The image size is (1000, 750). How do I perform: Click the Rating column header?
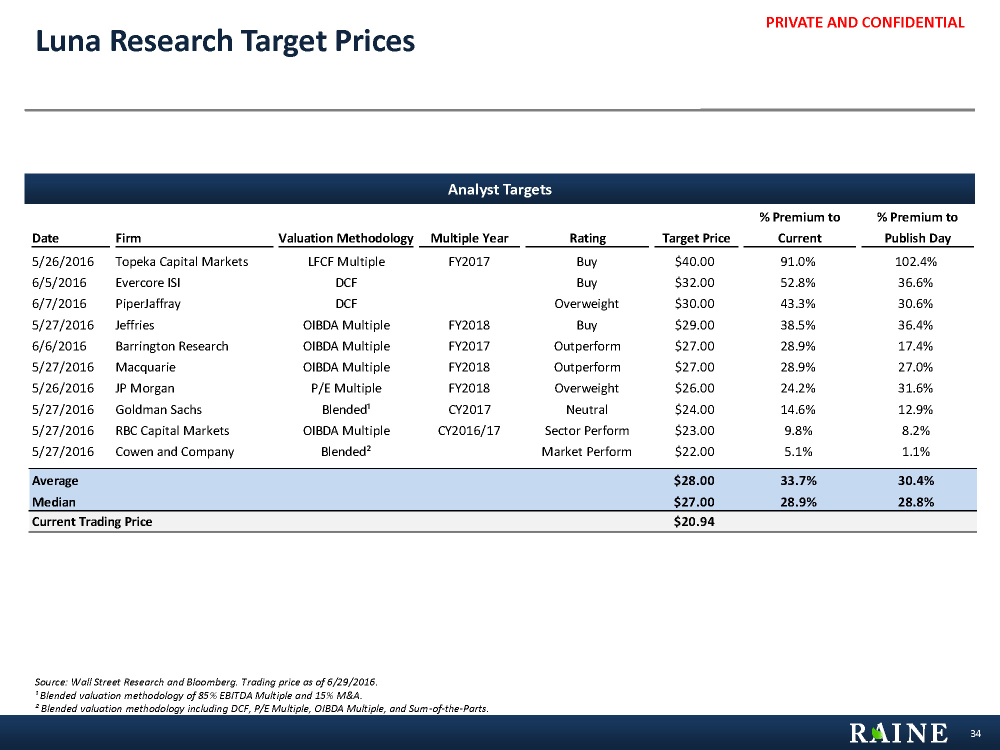(587, 238)
